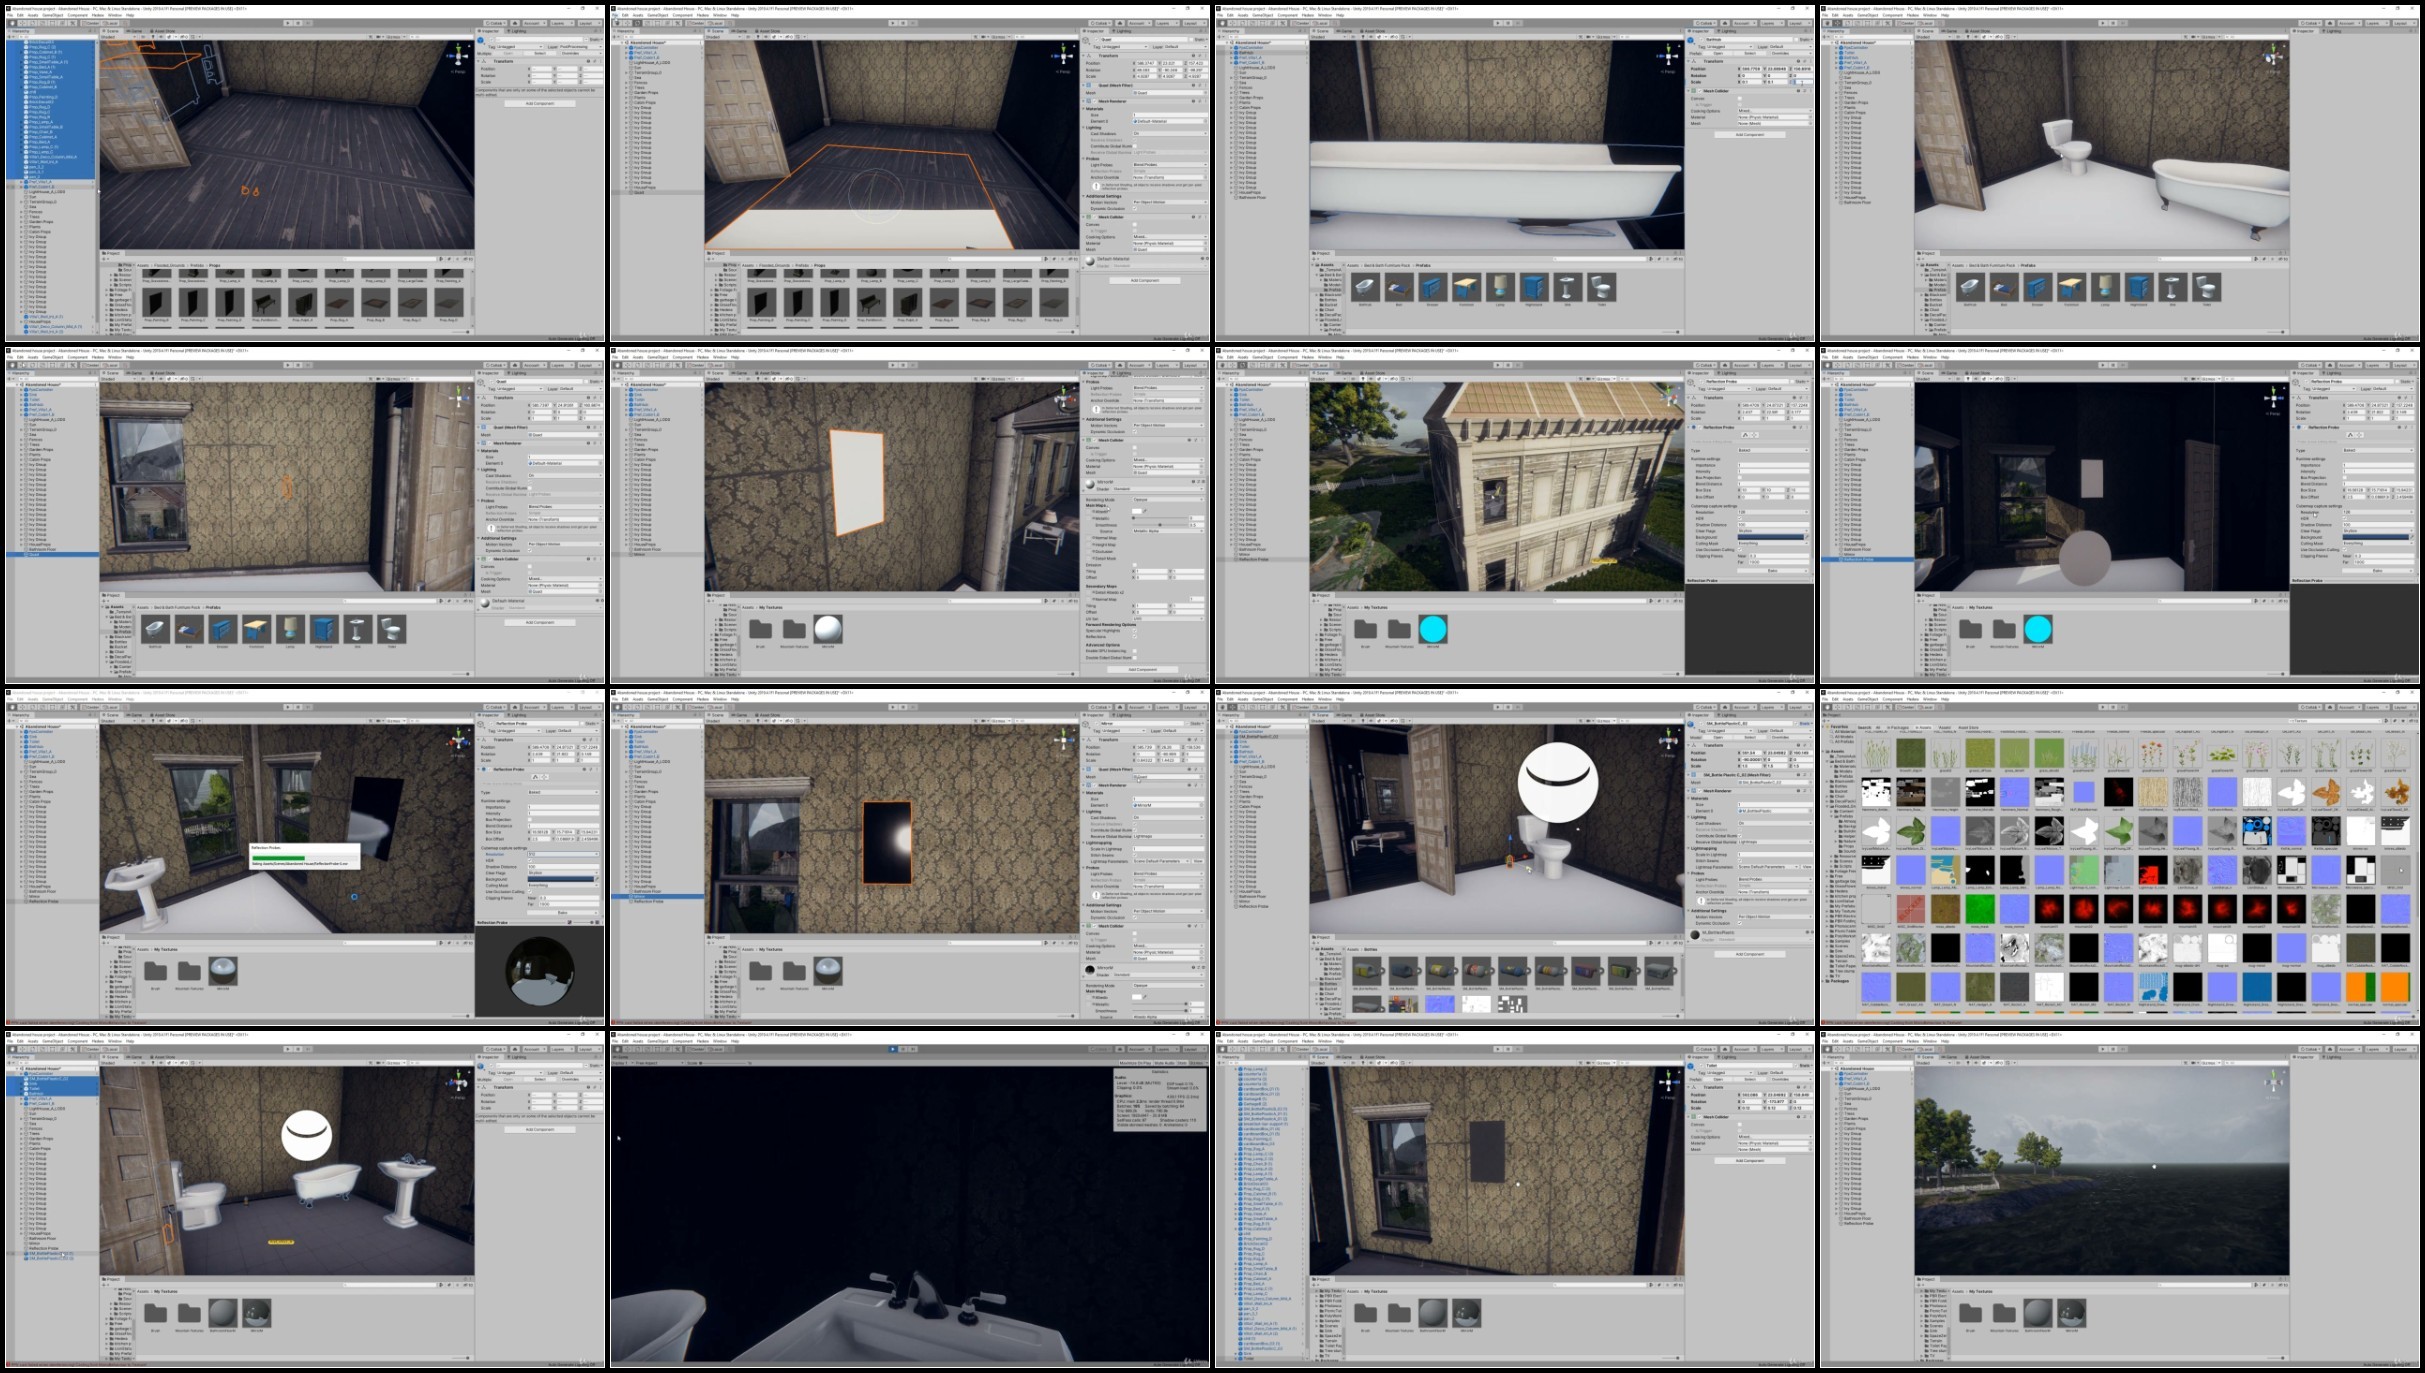Click Pause button in white wall-quad editor window
The width and height of the screenshot is (2425, 1373).
pyautogui.click(x=904, y=365)
